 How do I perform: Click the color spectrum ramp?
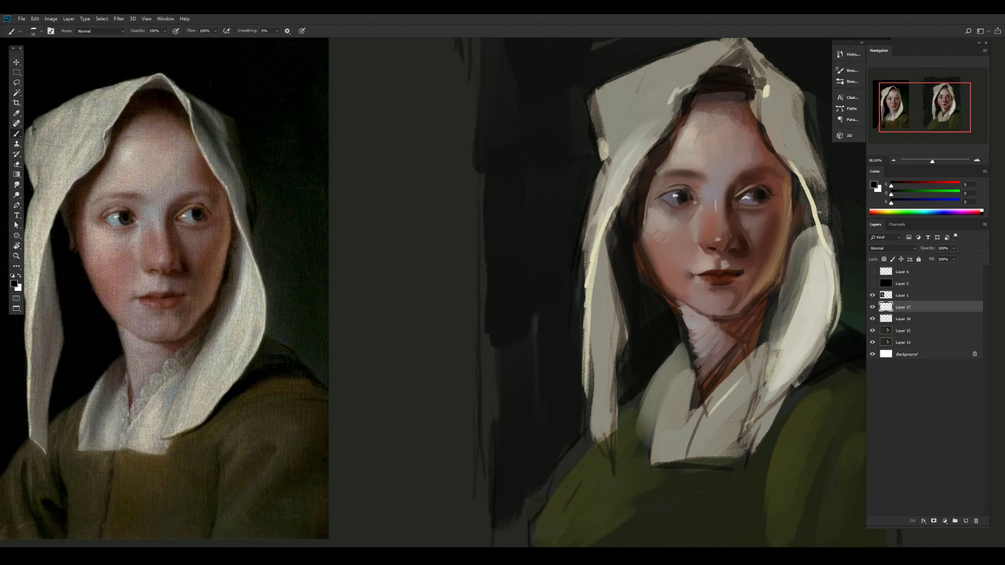[926, 211]
